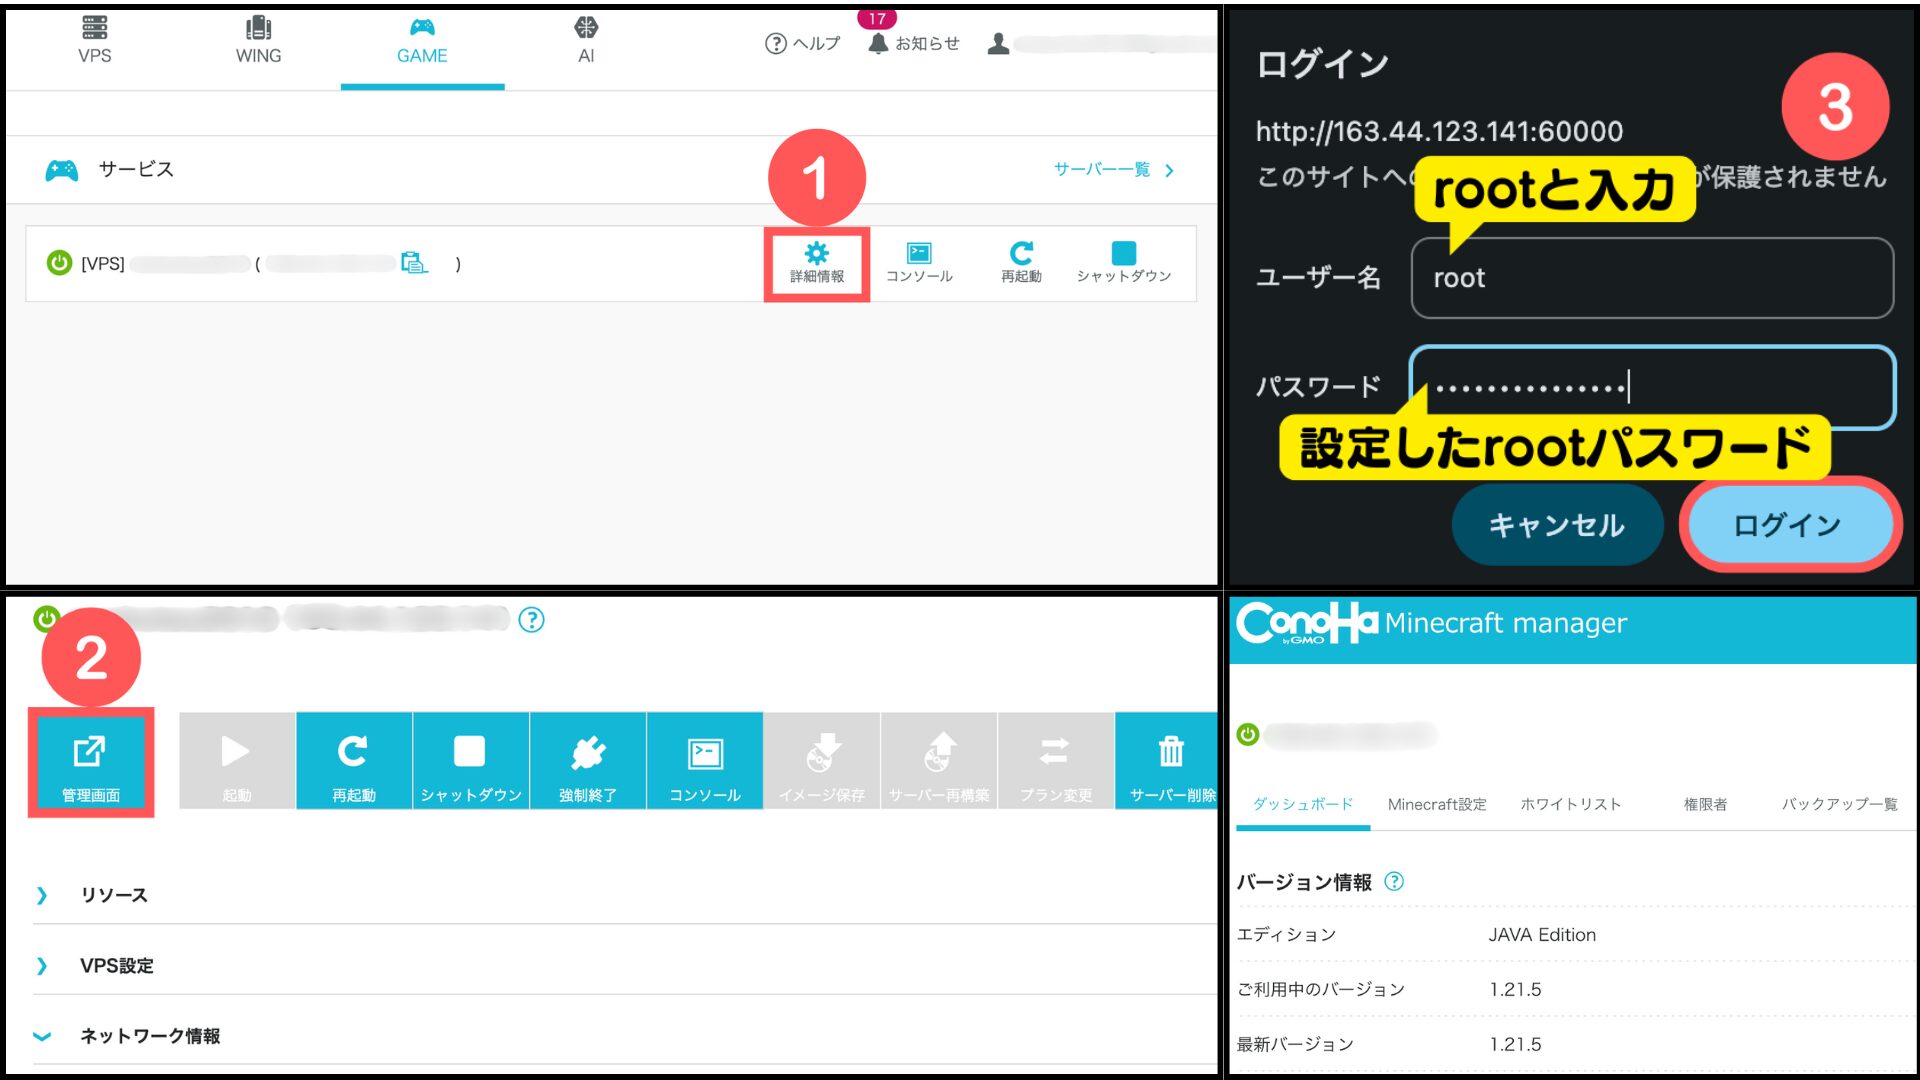The height and width of the screenshot is (1080, 1920).
Task: Click シャットダウン in the server toolbar
Action: click(x=471, y=761)
